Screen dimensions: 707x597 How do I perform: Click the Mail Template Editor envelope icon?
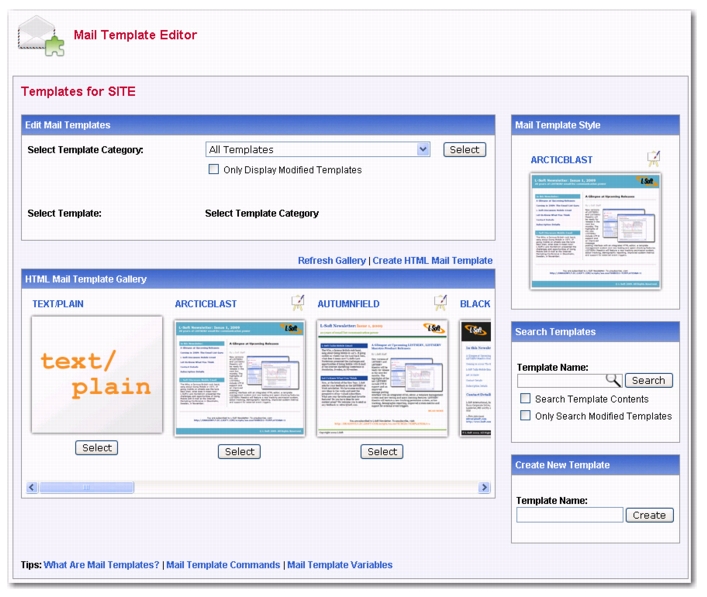38,35
